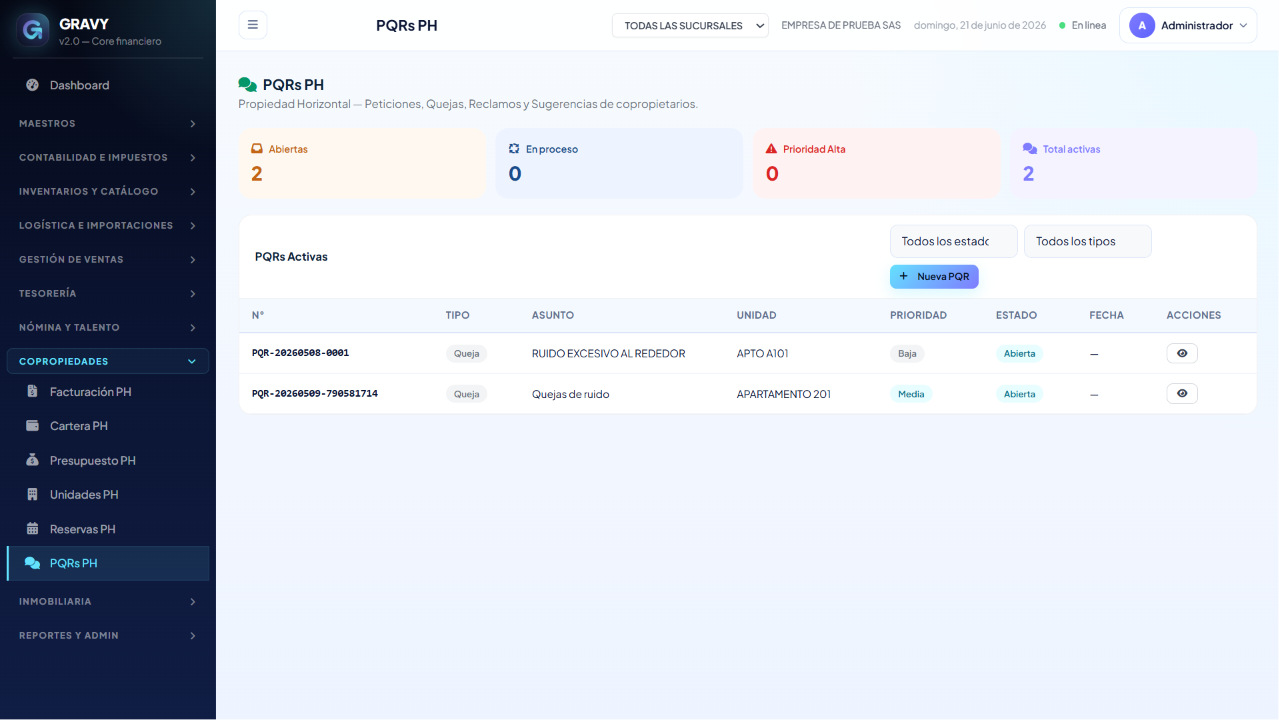The image size is (1279, 720).
Task: Open Facturación PH menu item
Action: pyautogui.click(x=108, y=392)
